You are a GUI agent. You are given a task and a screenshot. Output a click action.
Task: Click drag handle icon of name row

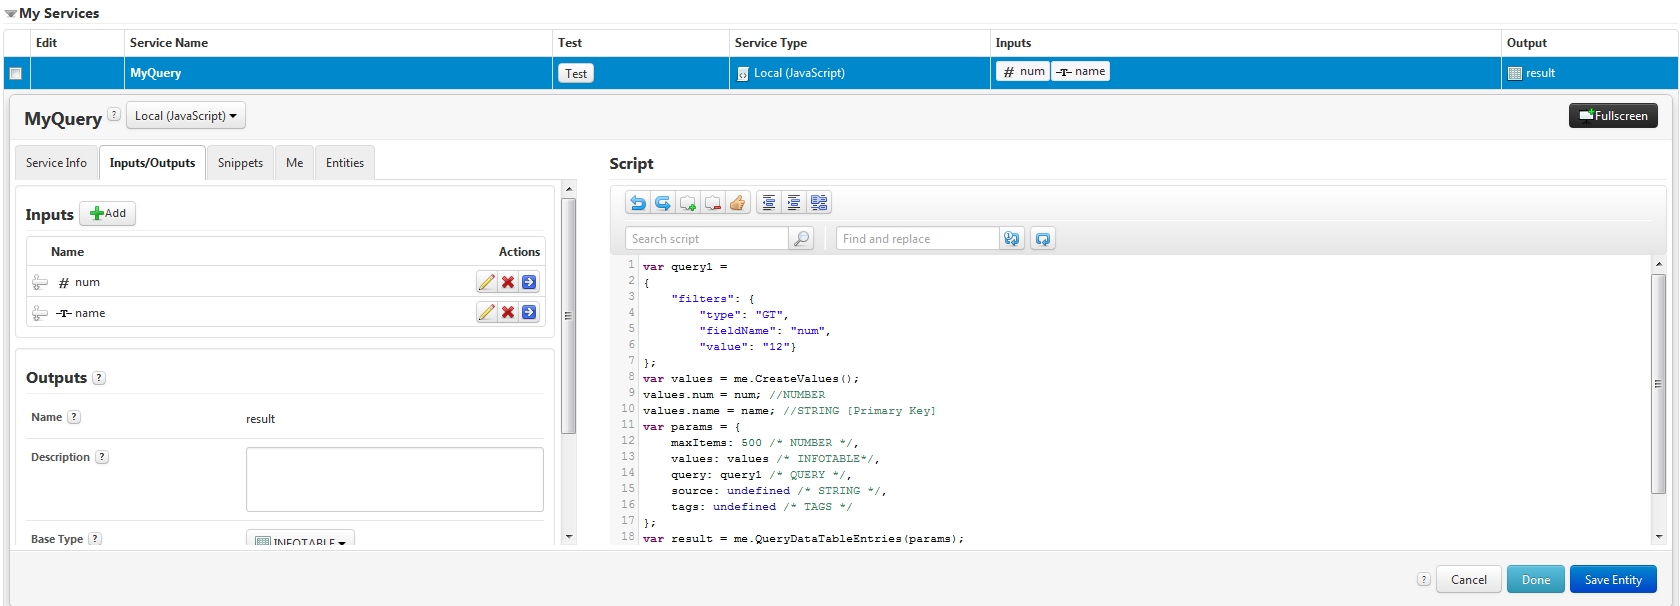point(40,313)
